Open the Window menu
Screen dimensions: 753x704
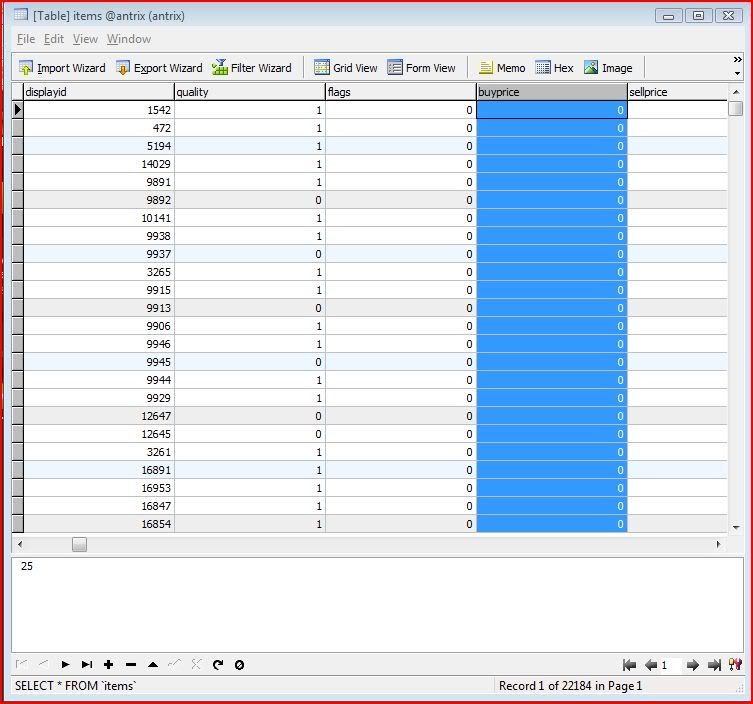[x=129, y=39]
